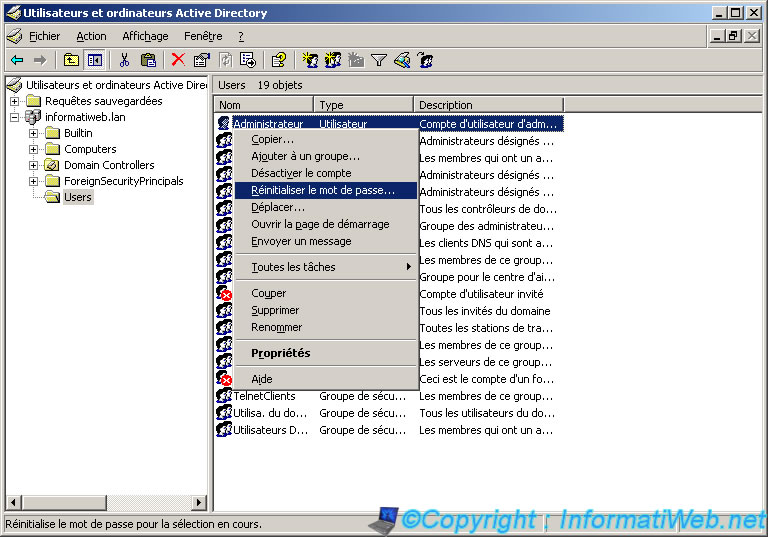
Task: Choose Désactiver le compte
Action: pos(326,173)
